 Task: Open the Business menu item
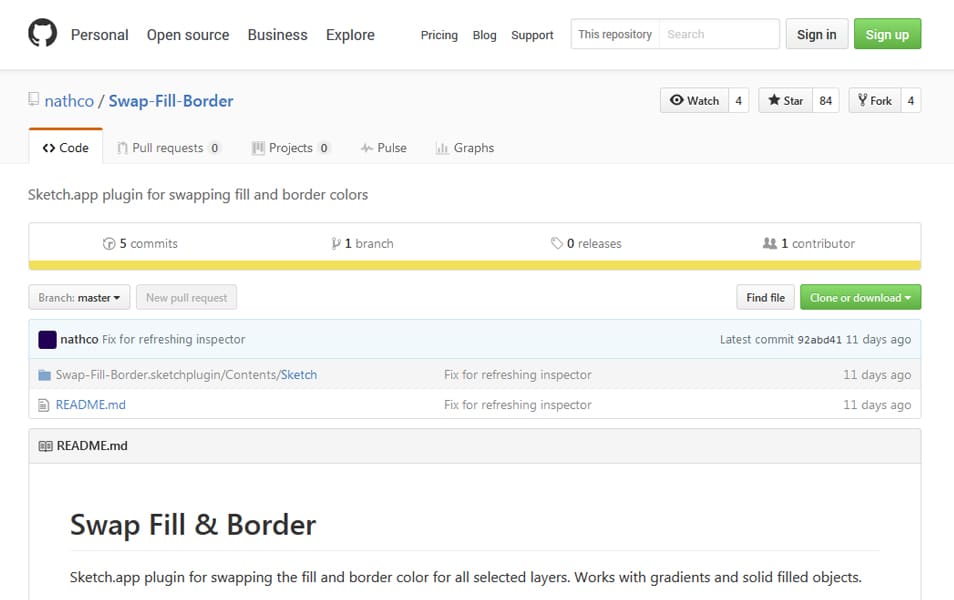point(277,35)
